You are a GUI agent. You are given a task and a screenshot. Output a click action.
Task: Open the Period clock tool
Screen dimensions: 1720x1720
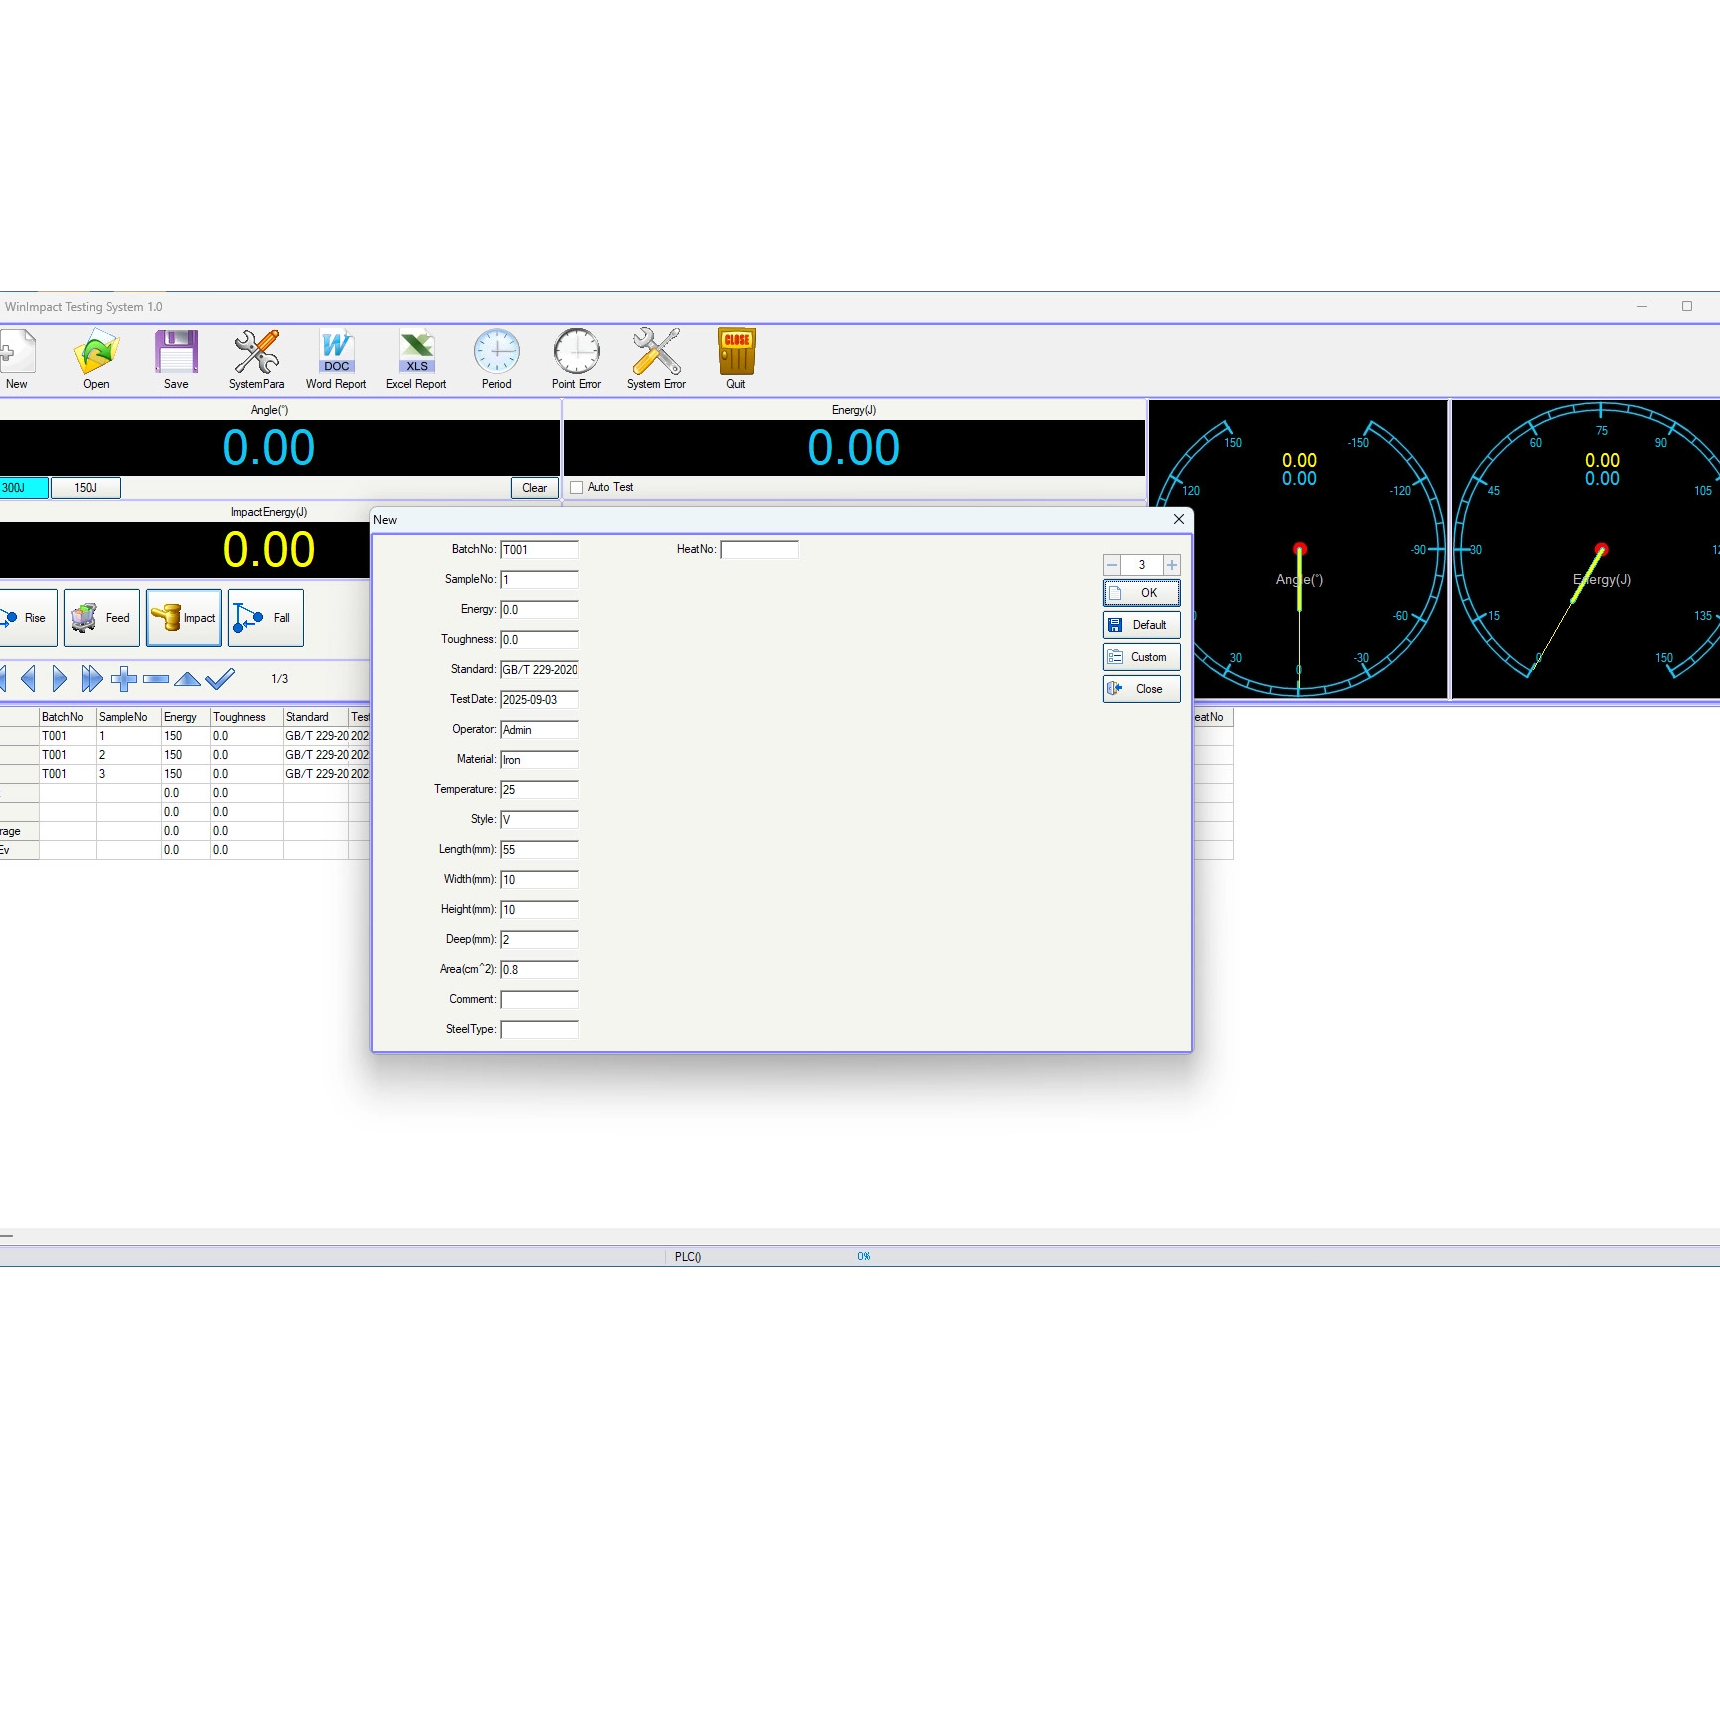[496, 358]
